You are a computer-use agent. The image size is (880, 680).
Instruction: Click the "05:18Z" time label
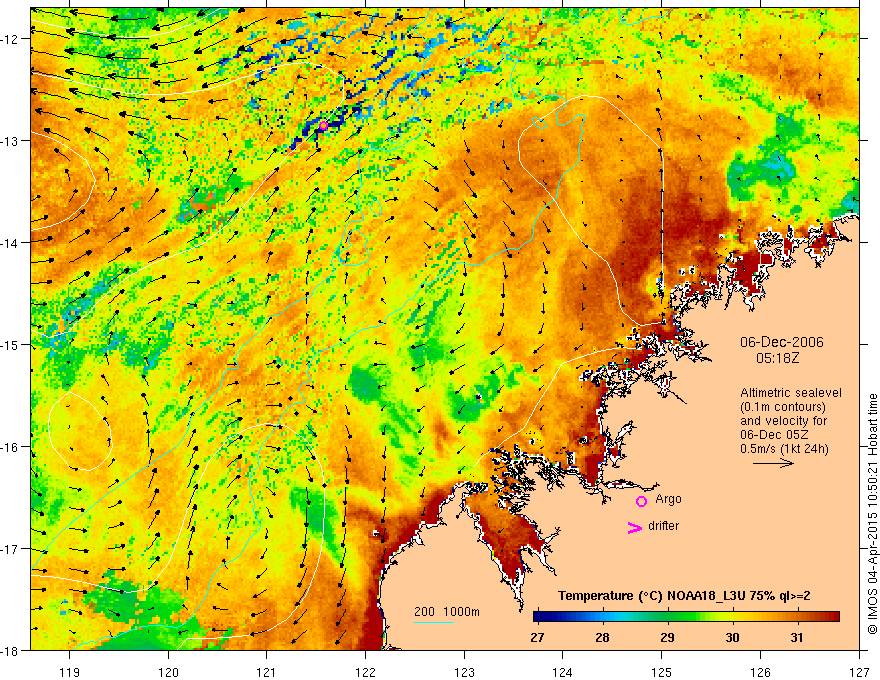click(777, 357)
